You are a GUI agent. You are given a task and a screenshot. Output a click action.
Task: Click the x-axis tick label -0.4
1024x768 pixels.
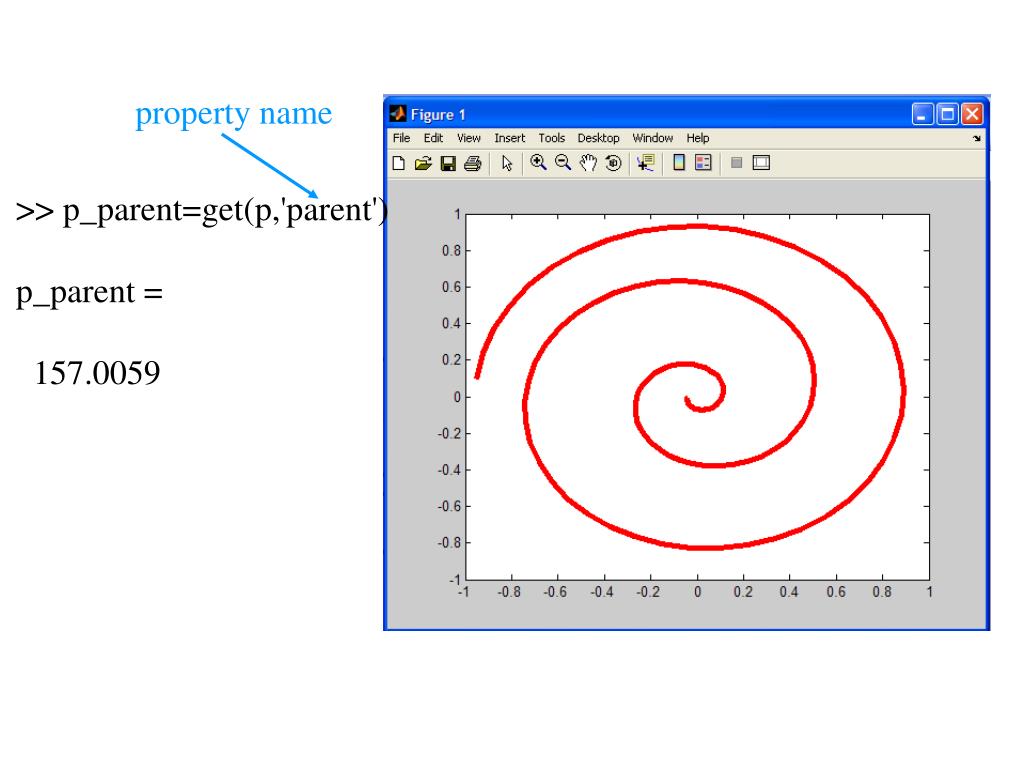pyautogui.click(x=601, y=592)
